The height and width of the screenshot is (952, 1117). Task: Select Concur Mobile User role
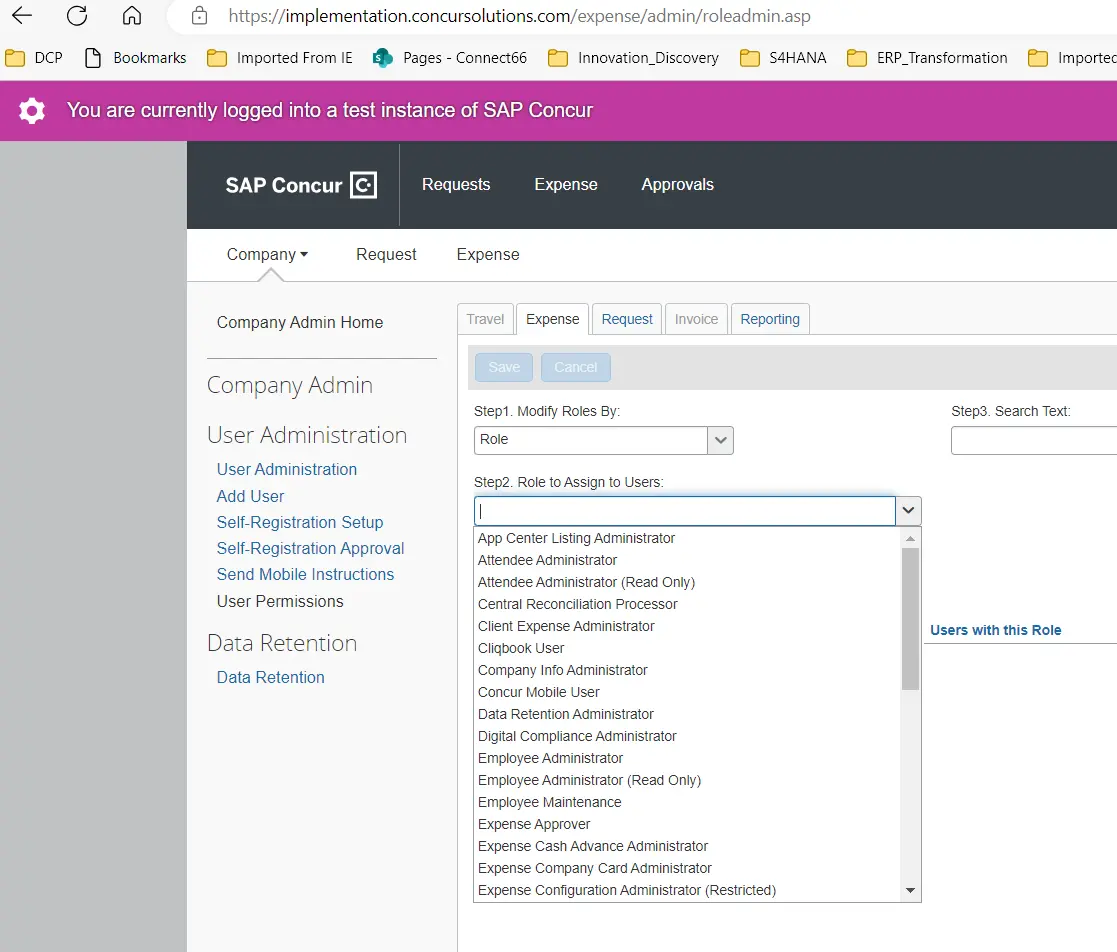pyautogui.click(x=687, y=693)
